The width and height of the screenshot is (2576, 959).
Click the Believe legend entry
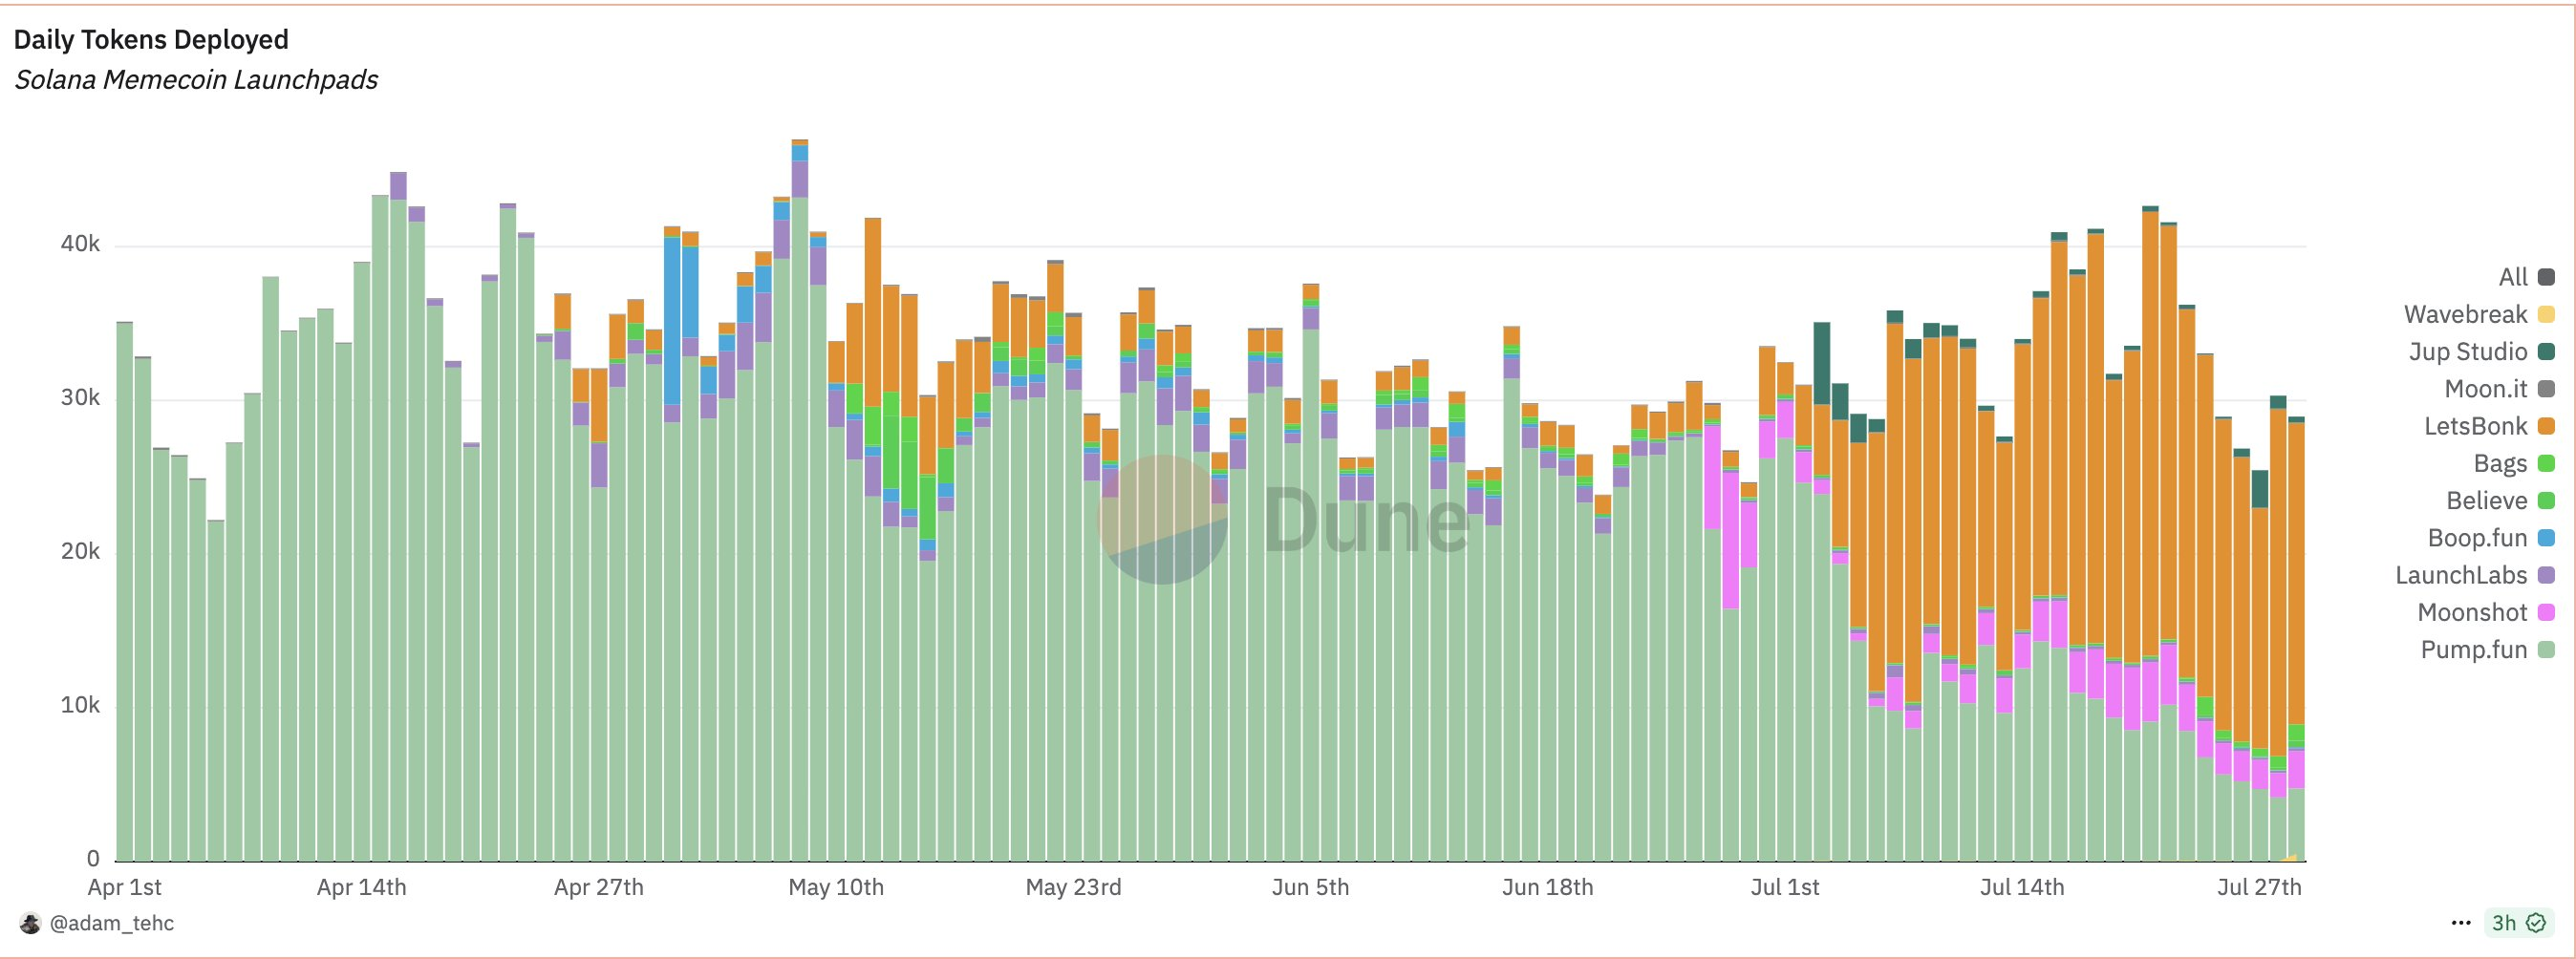tap(2500, 500)
